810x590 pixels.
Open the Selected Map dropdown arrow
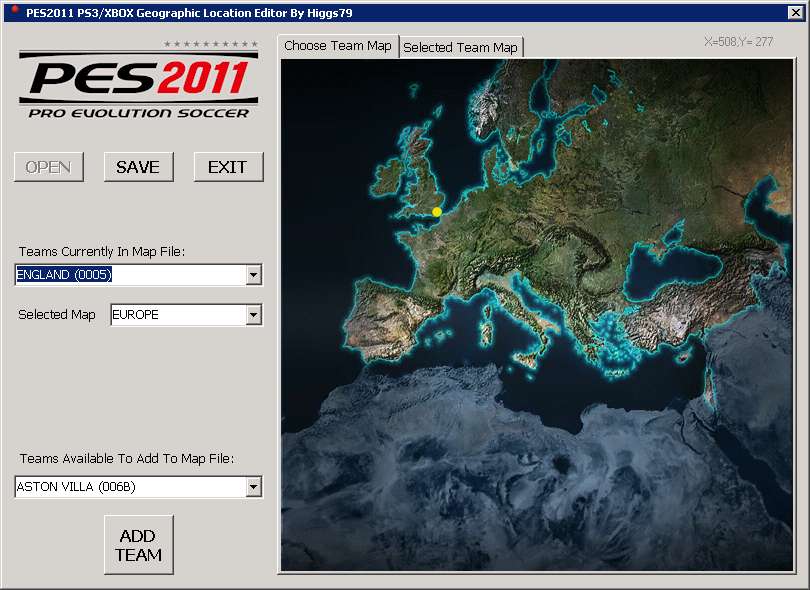(253, 315)
